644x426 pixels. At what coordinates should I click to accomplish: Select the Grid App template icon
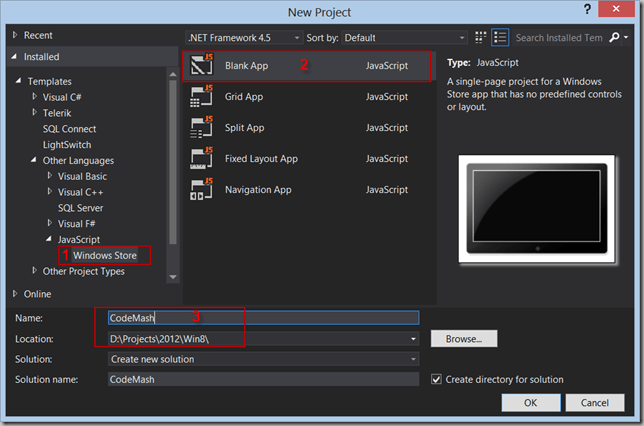[202, 96]
